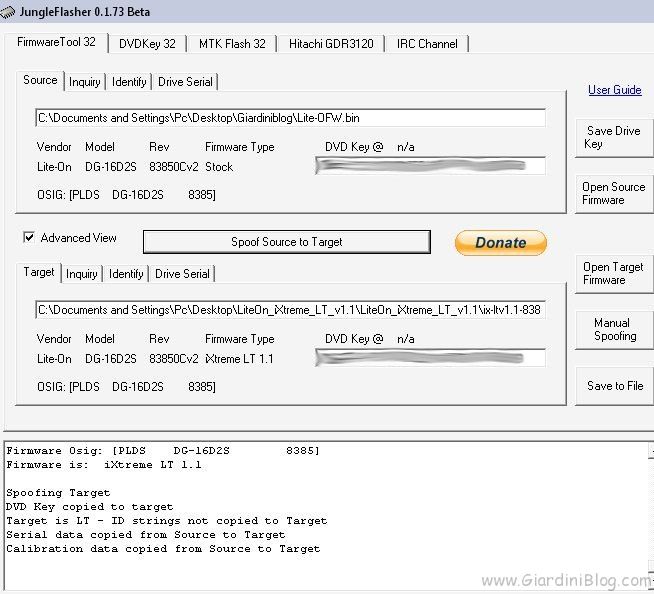Click the Lite-OFW.bin source path field
Screen dimensions: 654x594
(x=290, y=118)
